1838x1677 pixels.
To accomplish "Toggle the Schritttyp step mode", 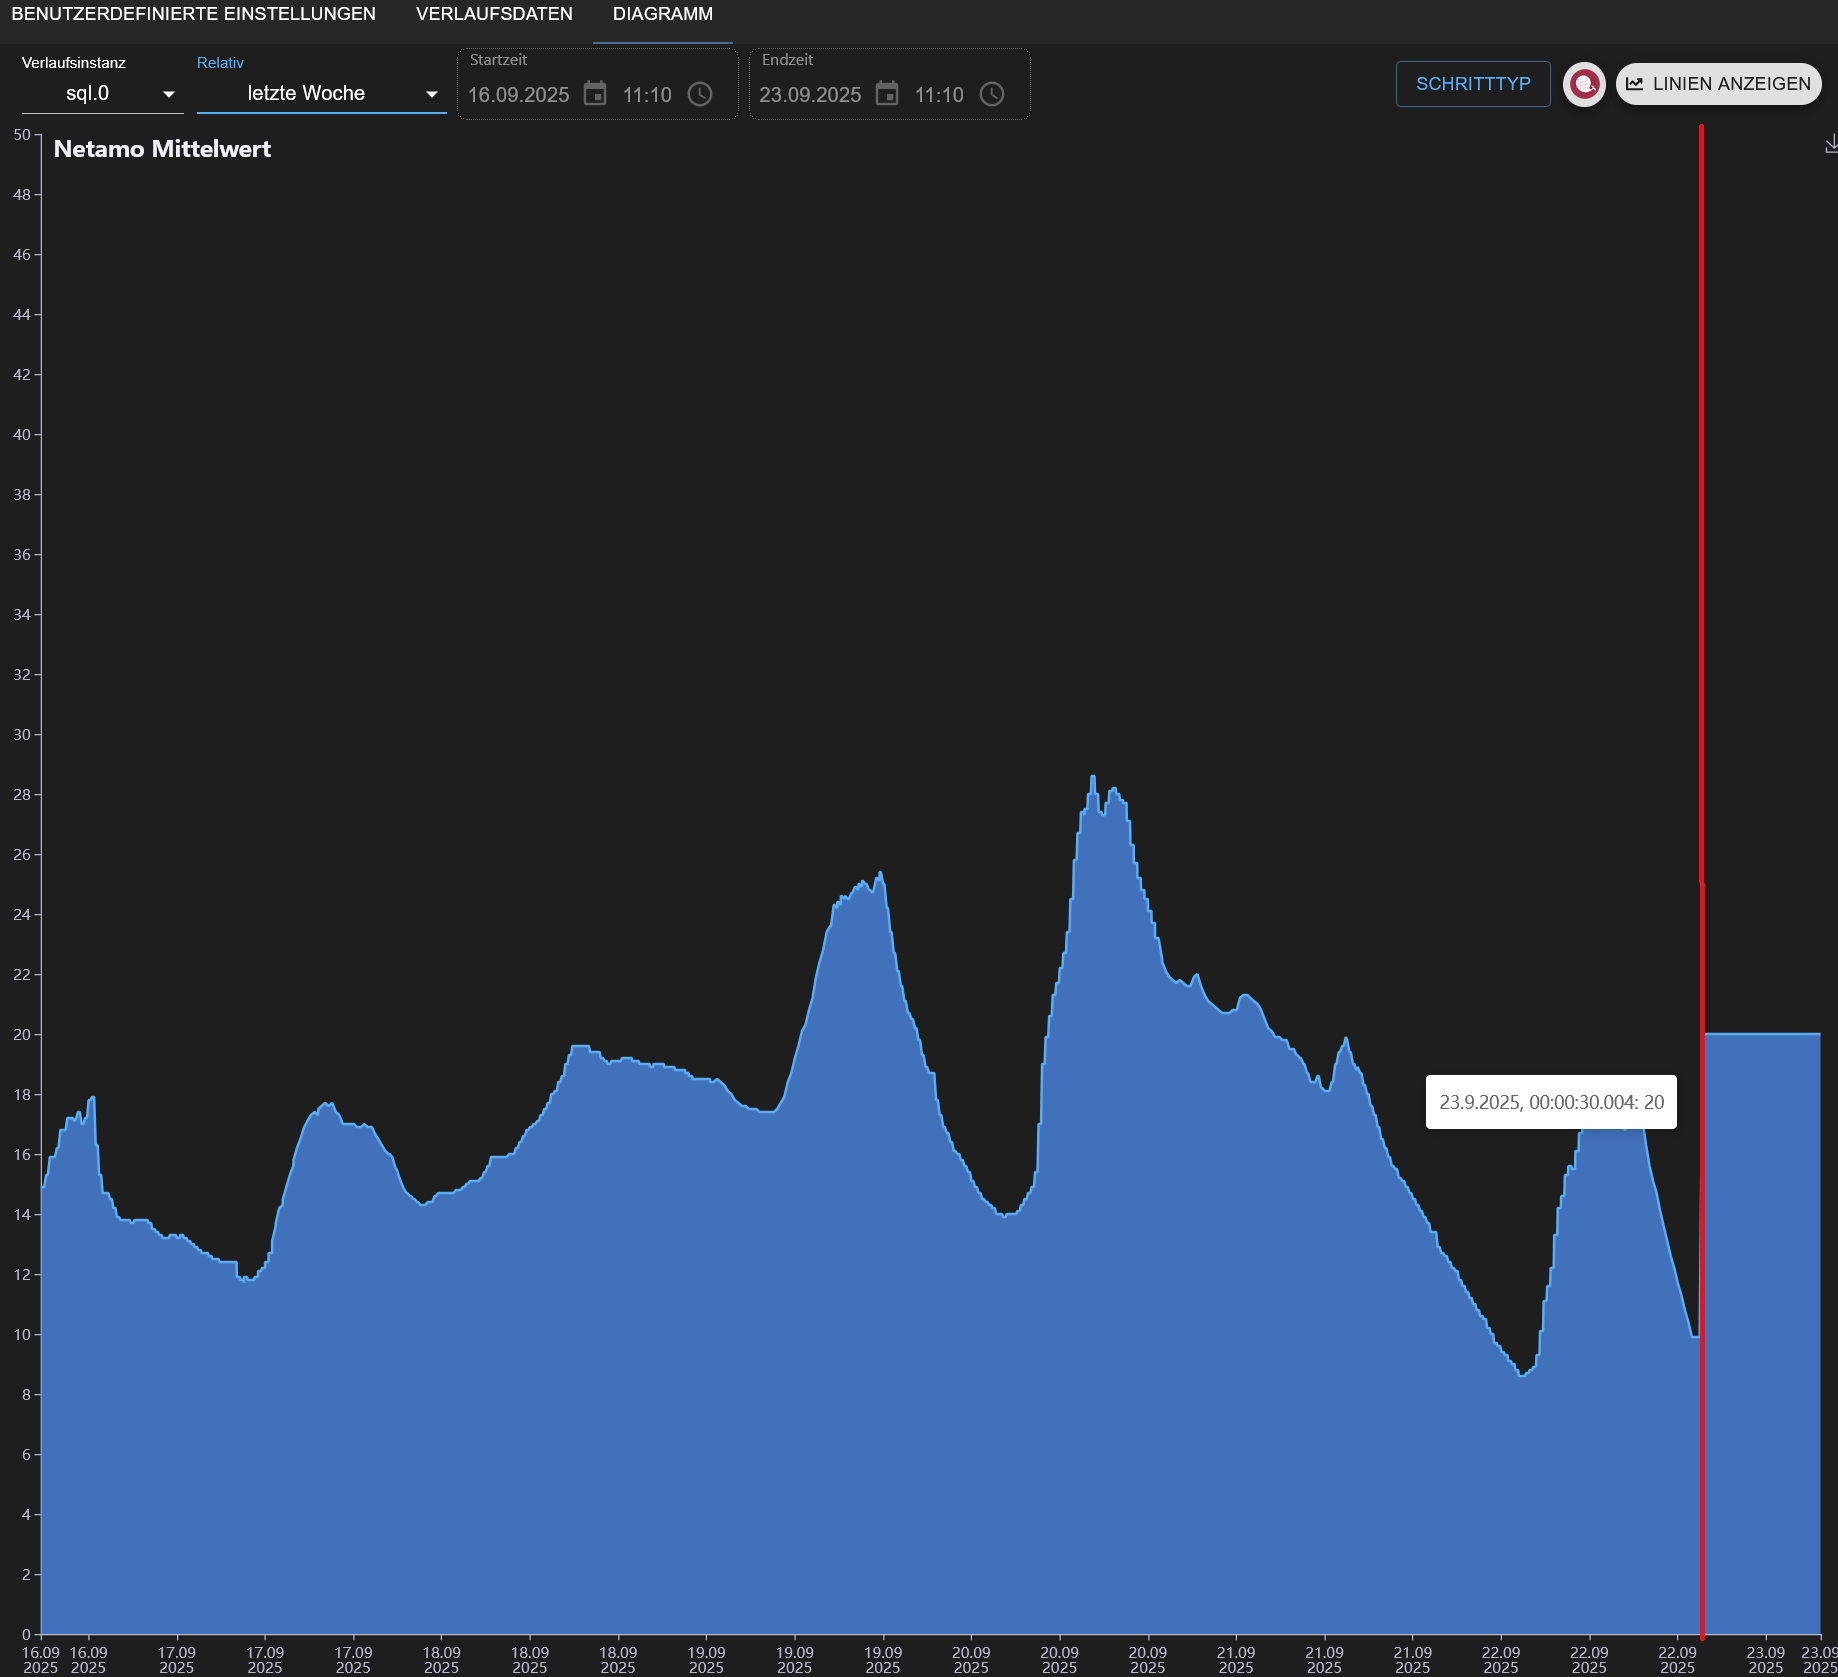I will [x=1472, y=84].
